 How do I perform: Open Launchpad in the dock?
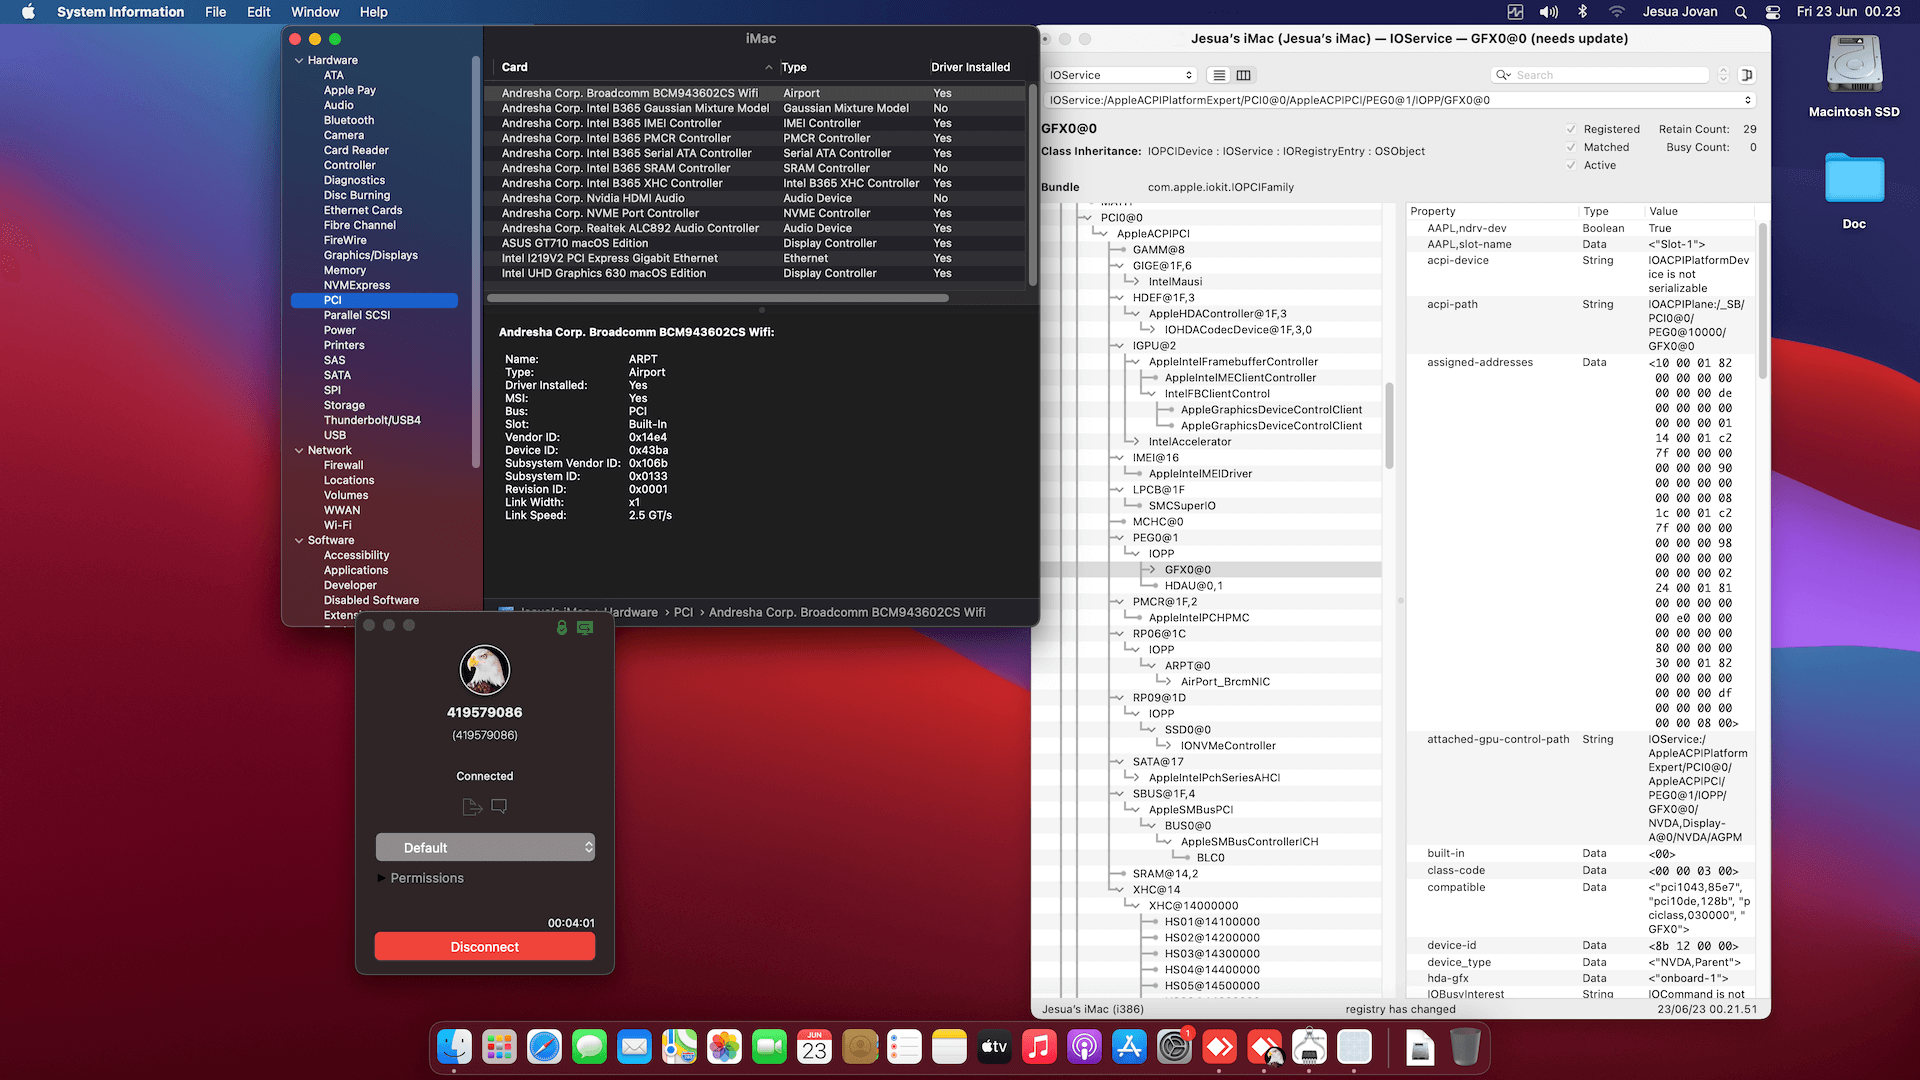(500, 1047)
